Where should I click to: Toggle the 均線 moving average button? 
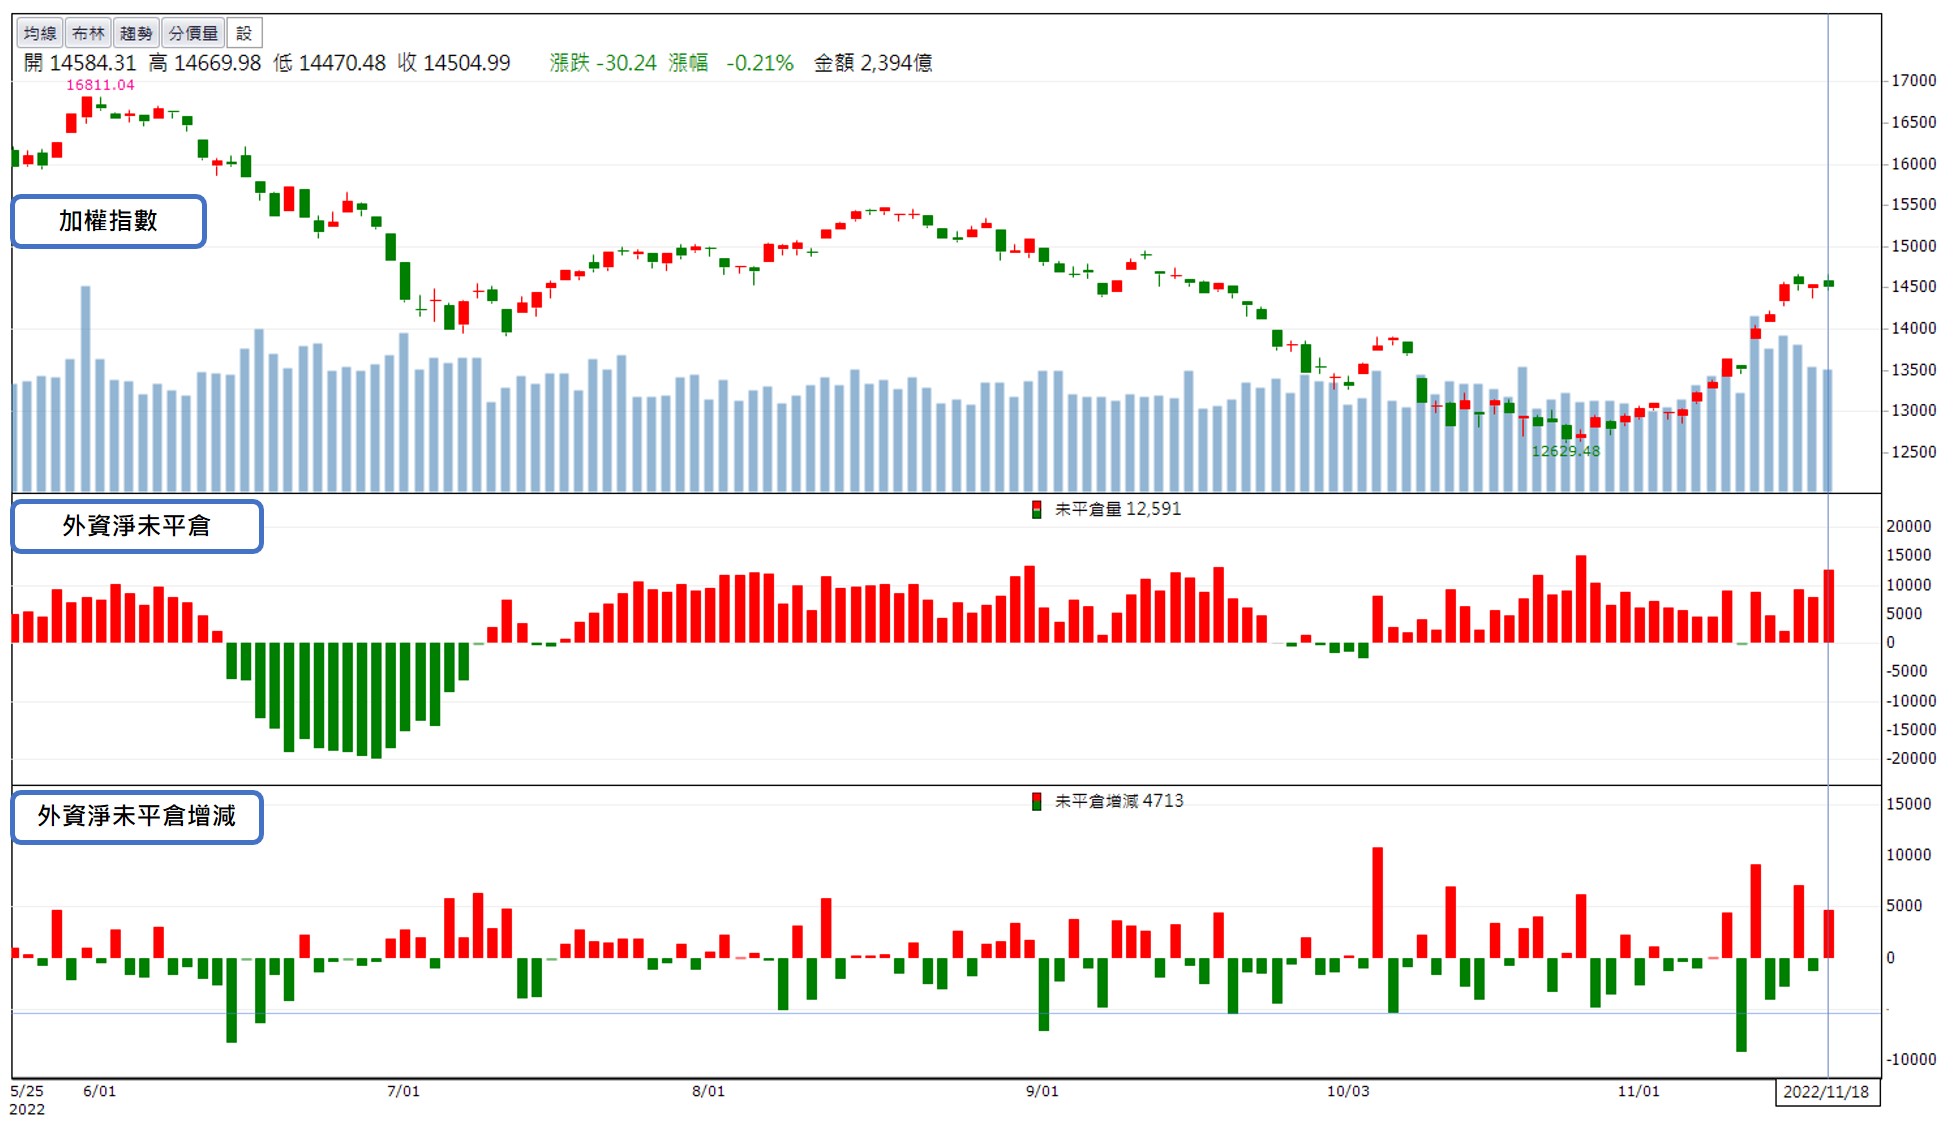[40, 33]
